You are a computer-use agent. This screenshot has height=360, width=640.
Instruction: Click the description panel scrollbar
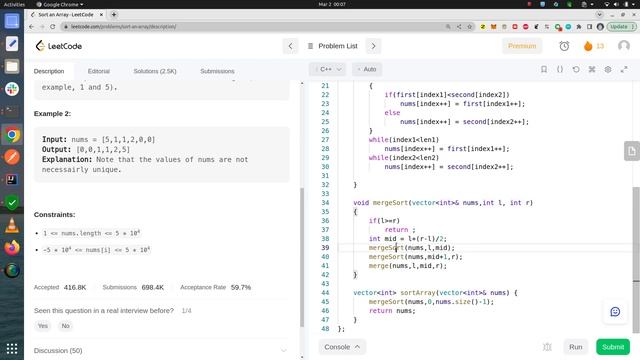pyautogui.click(x=302, y=257)
